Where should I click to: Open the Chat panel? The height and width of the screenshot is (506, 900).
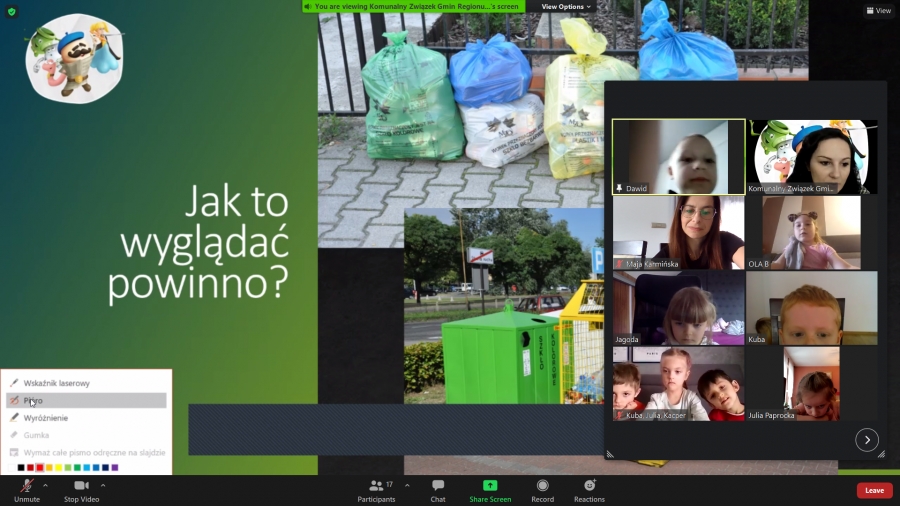pyautogui.click(x=438, y=491)
